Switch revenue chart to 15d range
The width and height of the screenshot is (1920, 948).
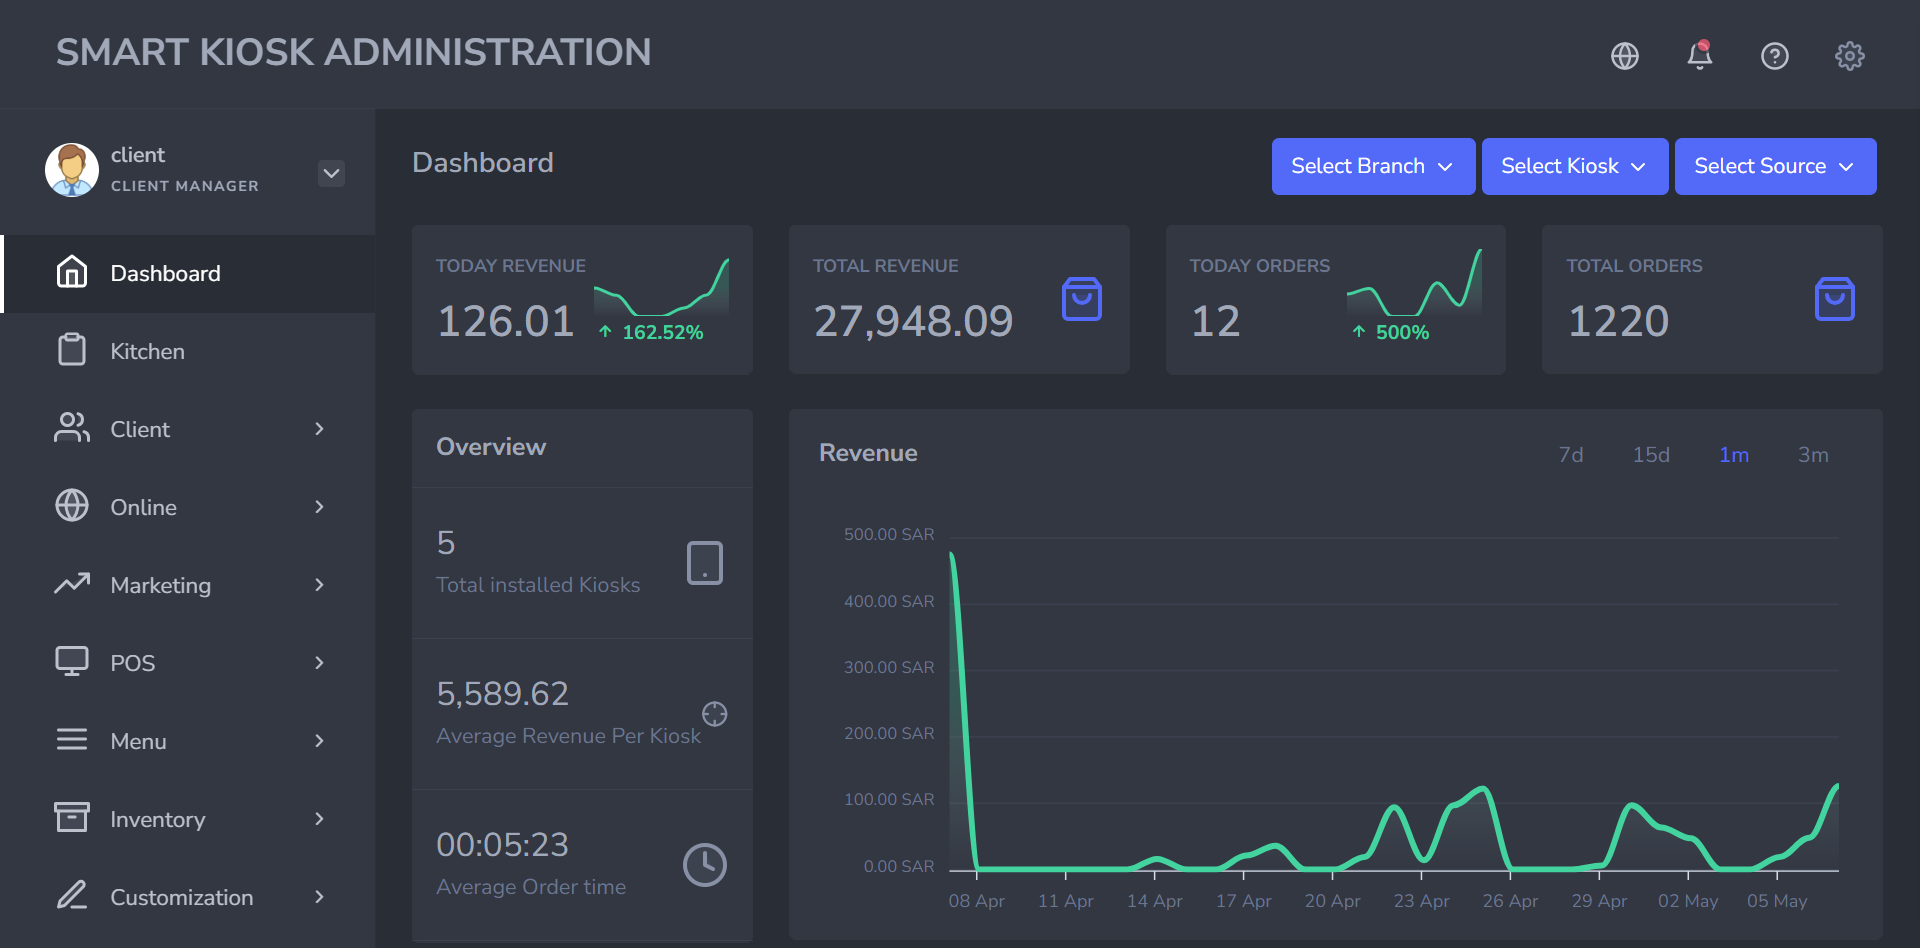click(x=1651, y=455)
